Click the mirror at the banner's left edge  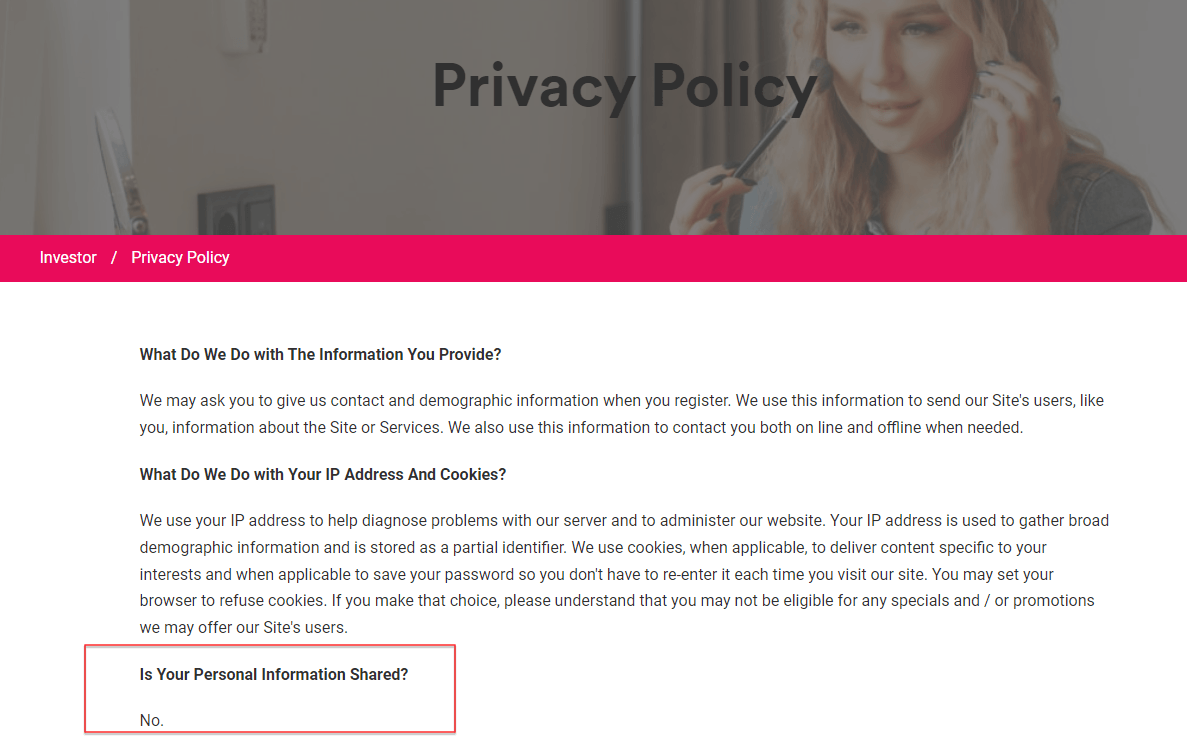pyautogui.click(x=118, y=170)
